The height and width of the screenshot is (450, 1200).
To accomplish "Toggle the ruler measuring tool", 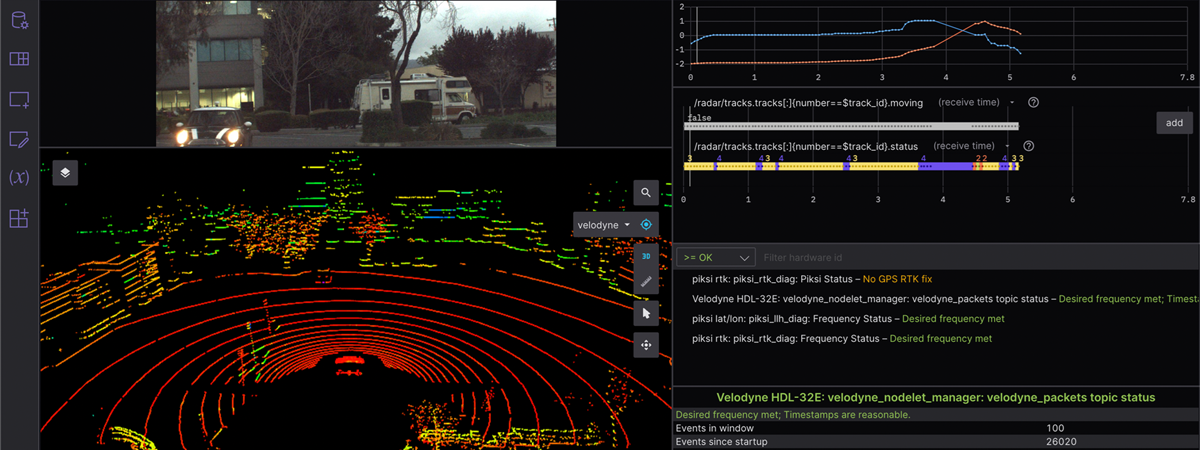I will coord(646,283).
